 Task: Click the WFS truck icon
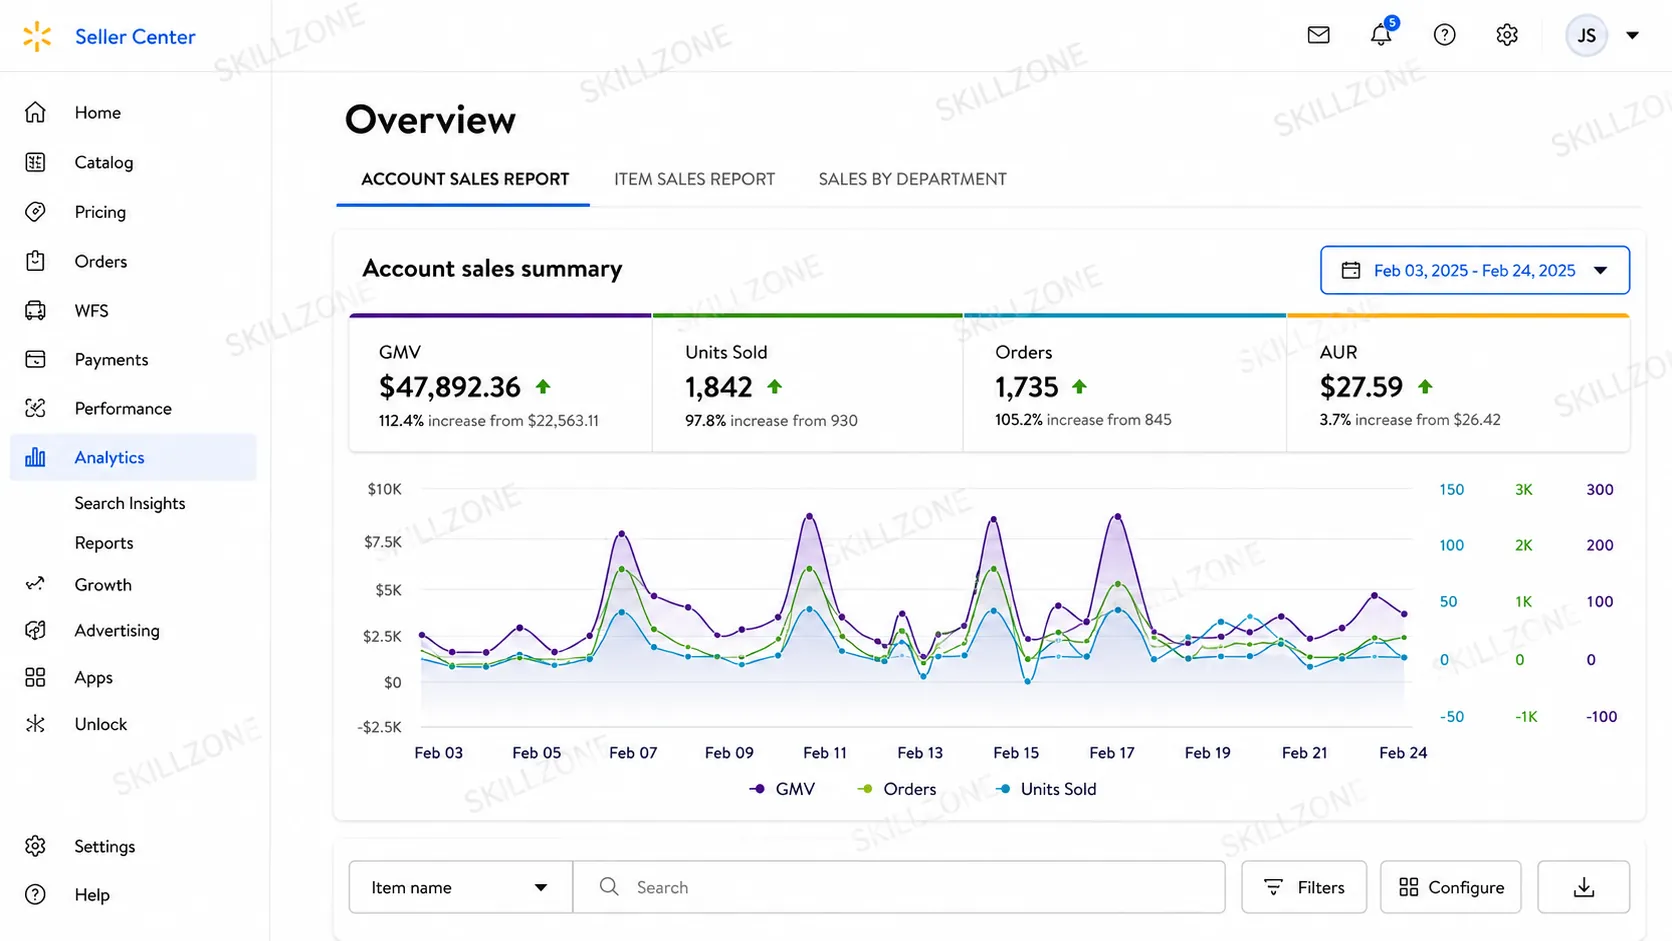35,310
